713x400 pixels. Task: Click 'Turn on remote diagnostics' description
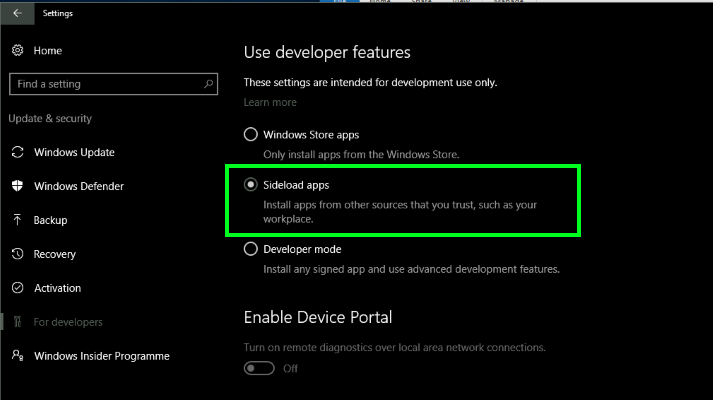pos(395,347)
